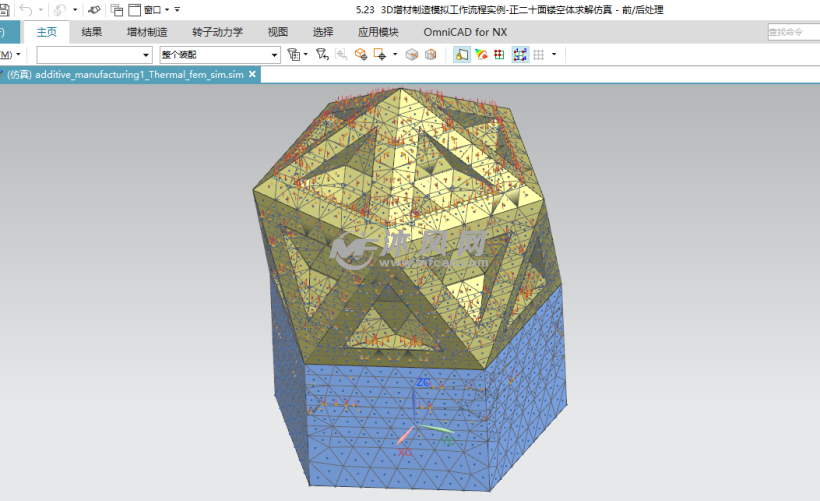820x501 pixels.
Task: Click the grey cube with orange diagonal line icon
Action: point(412,54)
